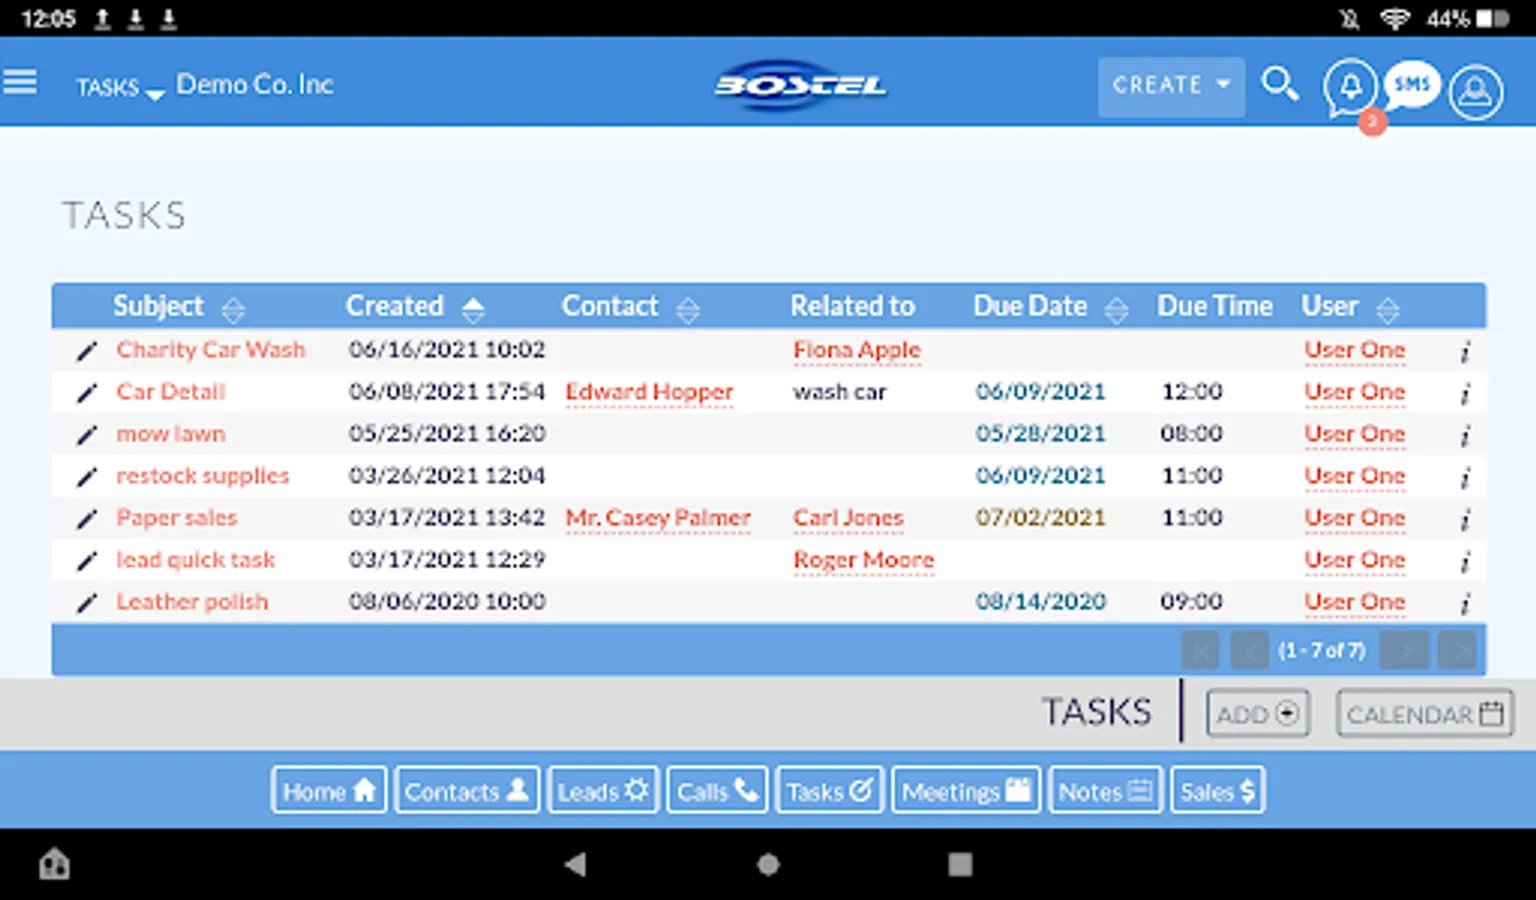
Task: Open the search magnifier icon
Action: click(x=1281, y=87)
